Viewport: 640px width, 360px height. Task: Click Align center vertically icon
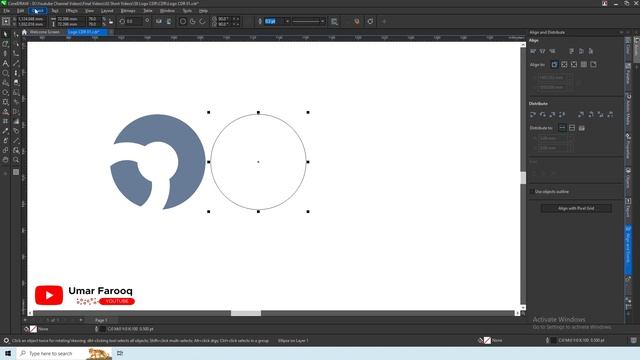(581, 51)
